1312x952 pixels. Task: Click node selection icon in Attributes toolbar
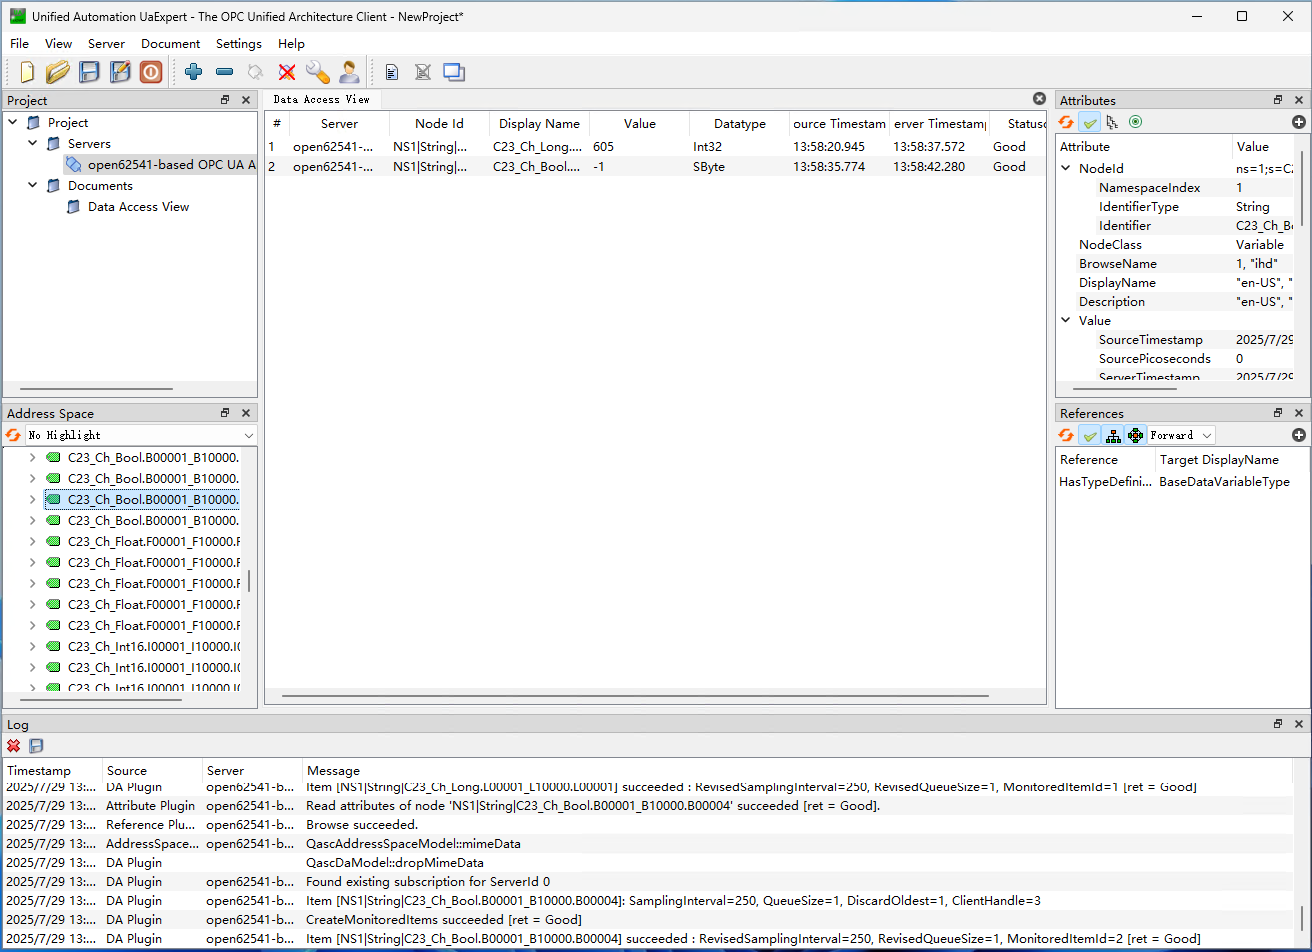pyautogui.click(x=1112, y=122)
